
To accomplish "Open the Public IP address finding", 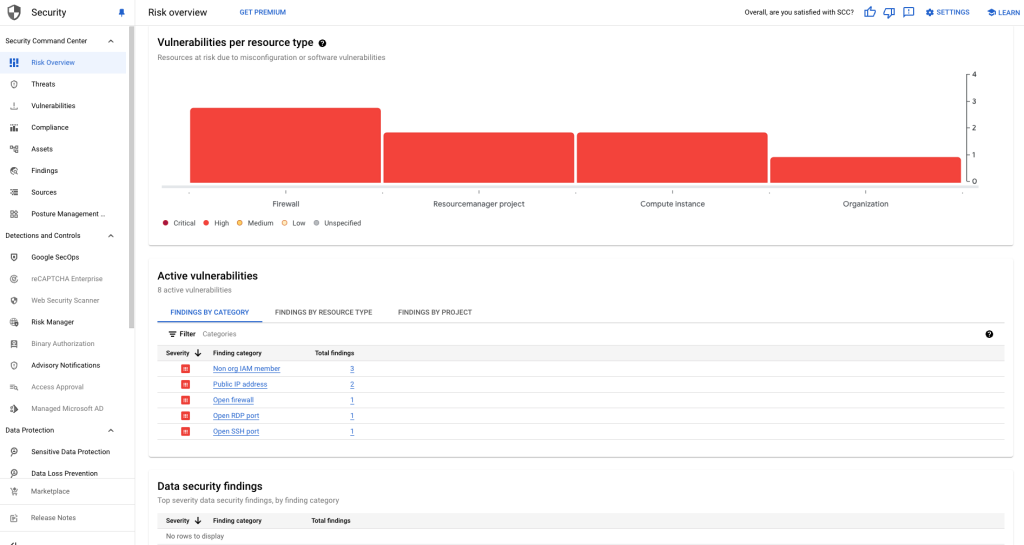I will [x=240, y=384].
